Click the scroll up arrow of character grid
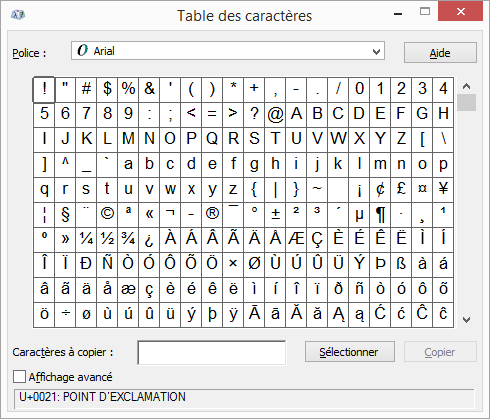 click(x=466, y=86)
